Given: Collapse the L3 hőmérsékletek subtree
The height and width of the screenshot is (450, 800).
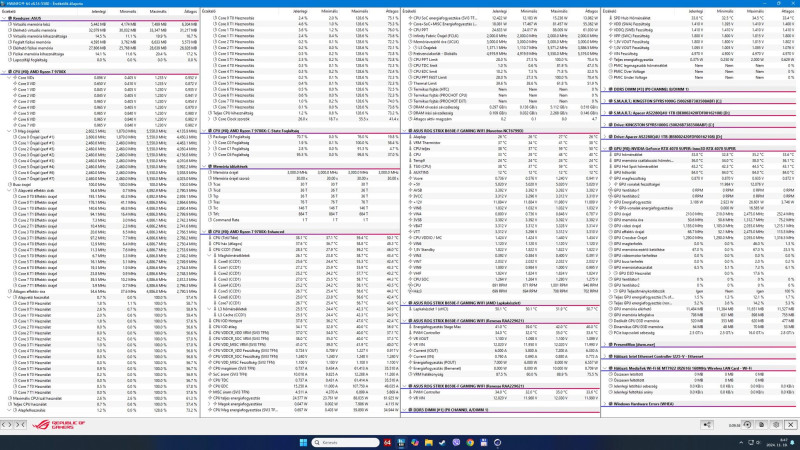Looking at the screenshot, I should pos(210,309).
